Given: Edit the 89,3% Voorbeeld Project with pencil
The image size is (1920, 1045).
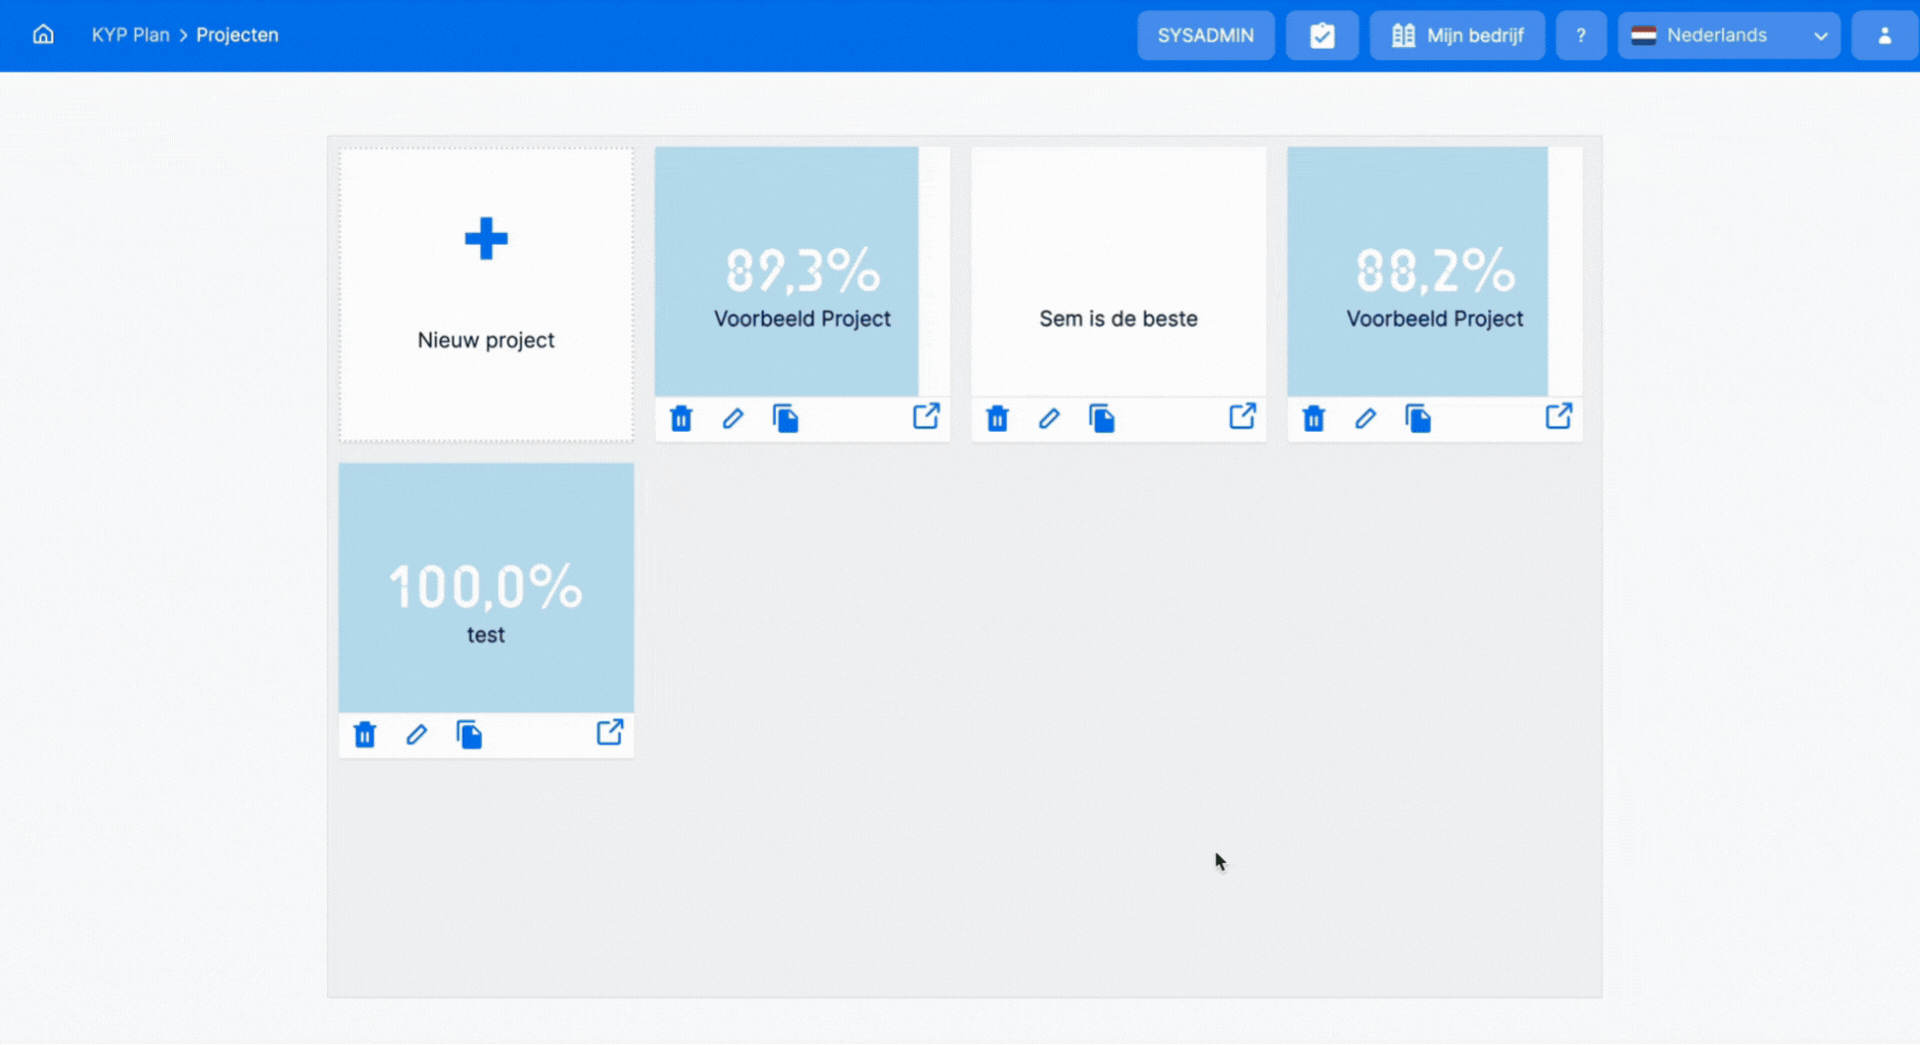Looking at the screenshot, I should [x=733, y=419].
